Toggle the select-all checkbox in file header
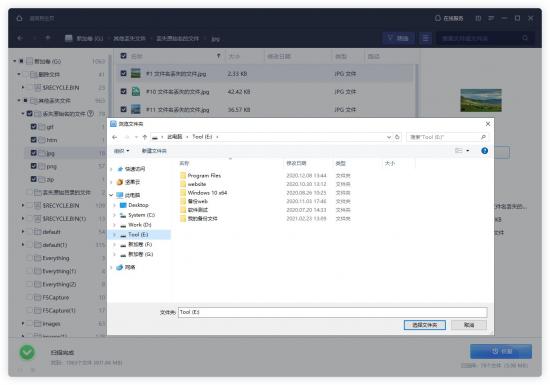Viewport: 550px width, 385px height. 123,56
